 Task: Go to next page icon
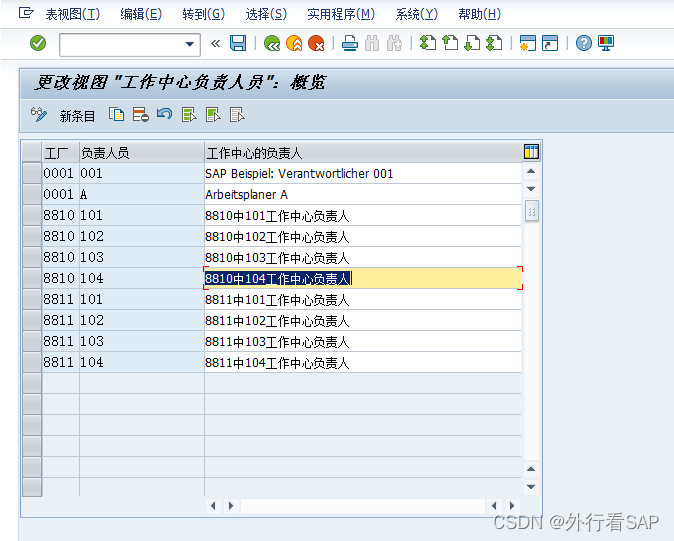click(x=472, y=43)
